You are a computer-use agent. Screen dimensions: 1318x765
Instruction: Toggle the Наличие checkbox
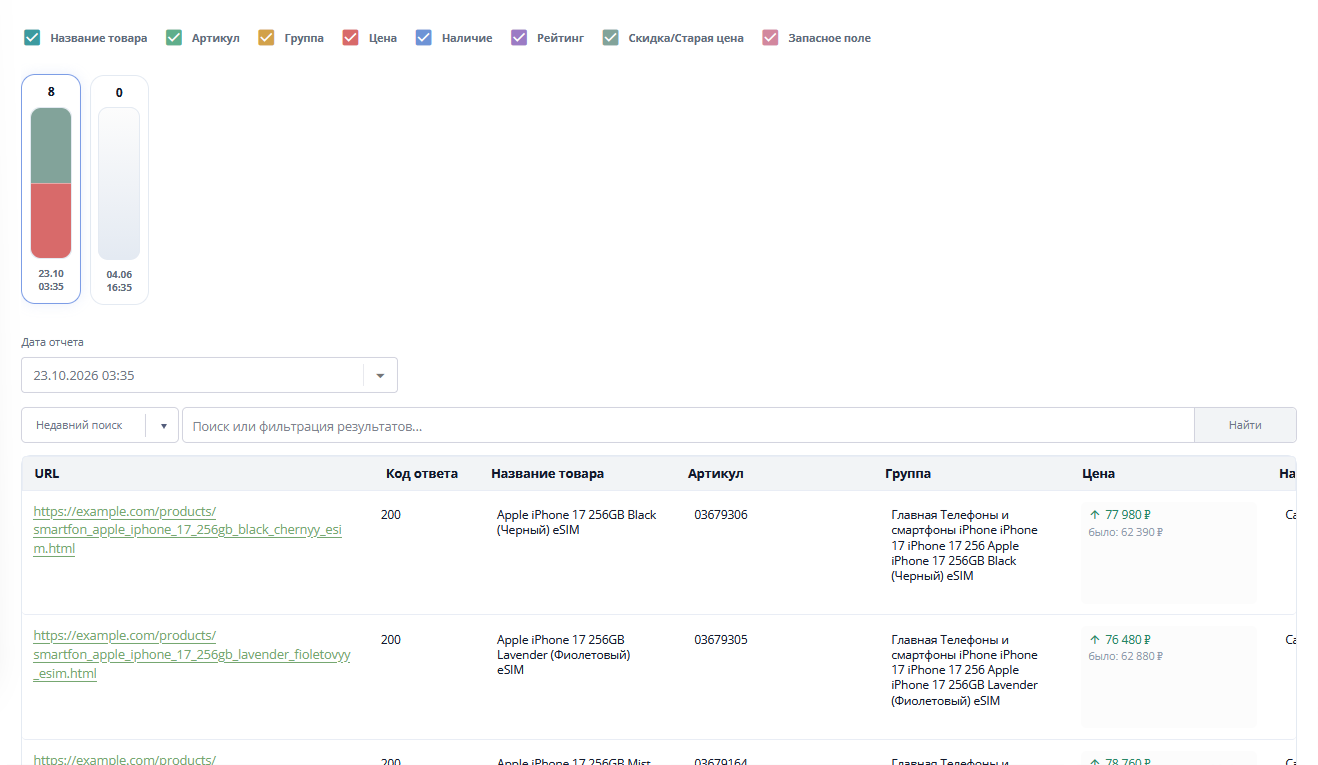(x=424, y=38)
